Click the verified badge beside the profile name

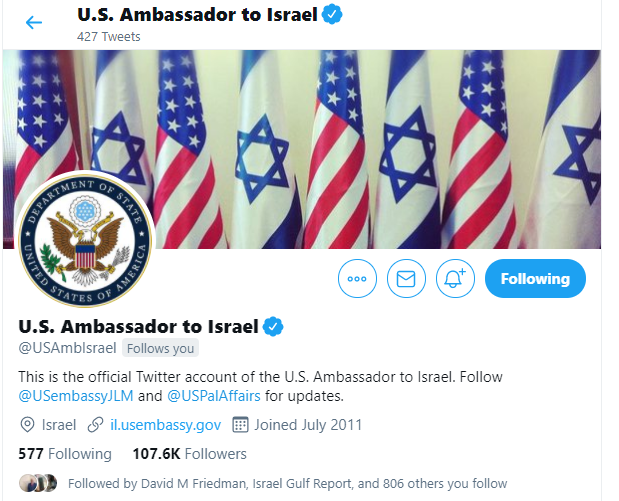[x=273, y=326]
